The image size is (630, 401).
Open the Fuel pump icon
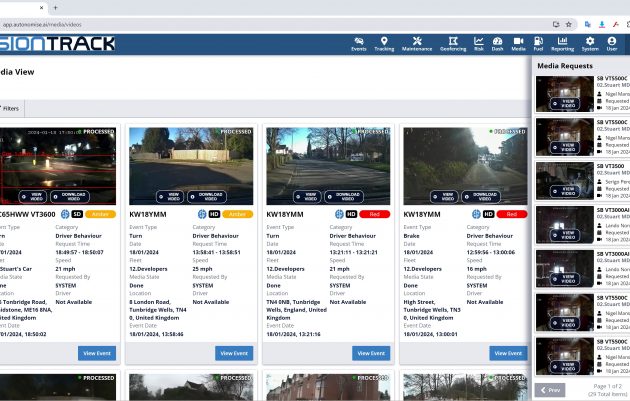click(538, 43)
